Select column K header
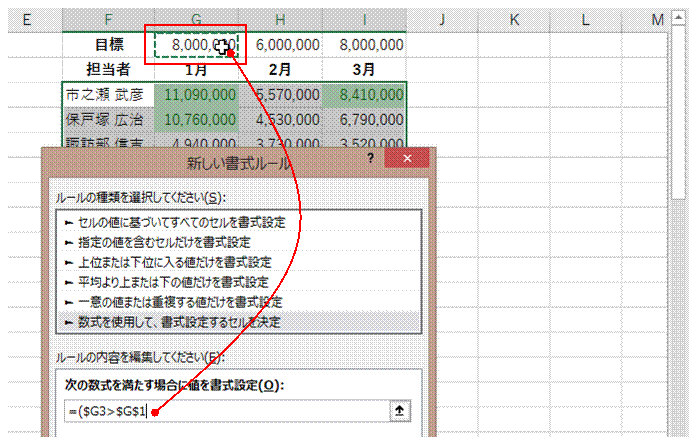This screenshot has height=443, width=698. (x=513, y=20)
